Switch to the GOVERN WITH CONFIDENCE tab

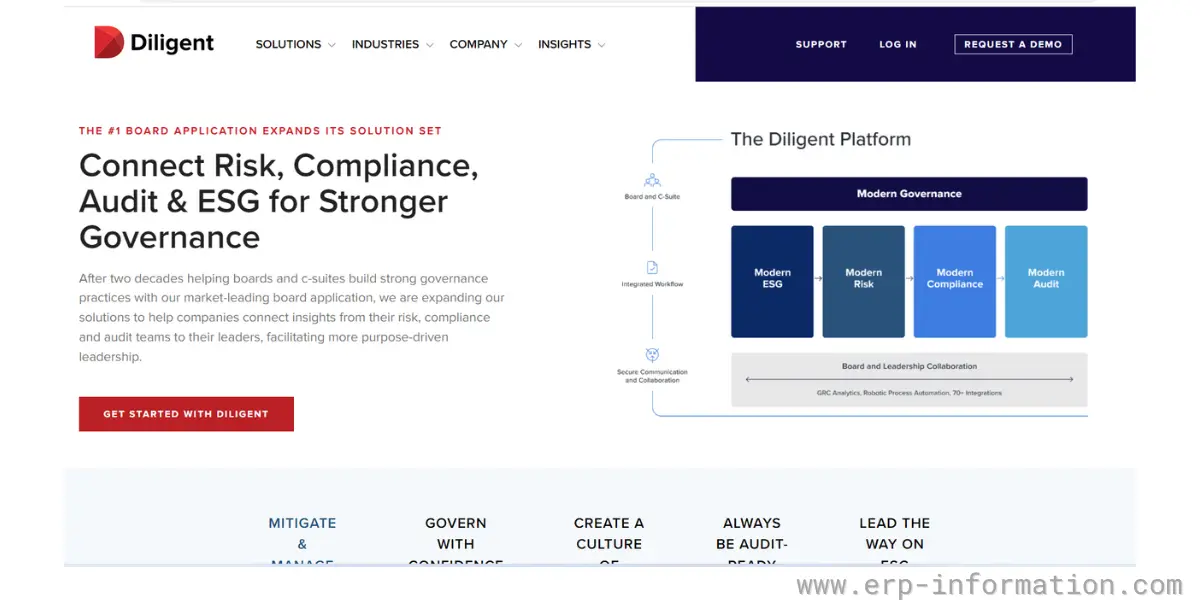pyautogui.click(x=455, y=543)
